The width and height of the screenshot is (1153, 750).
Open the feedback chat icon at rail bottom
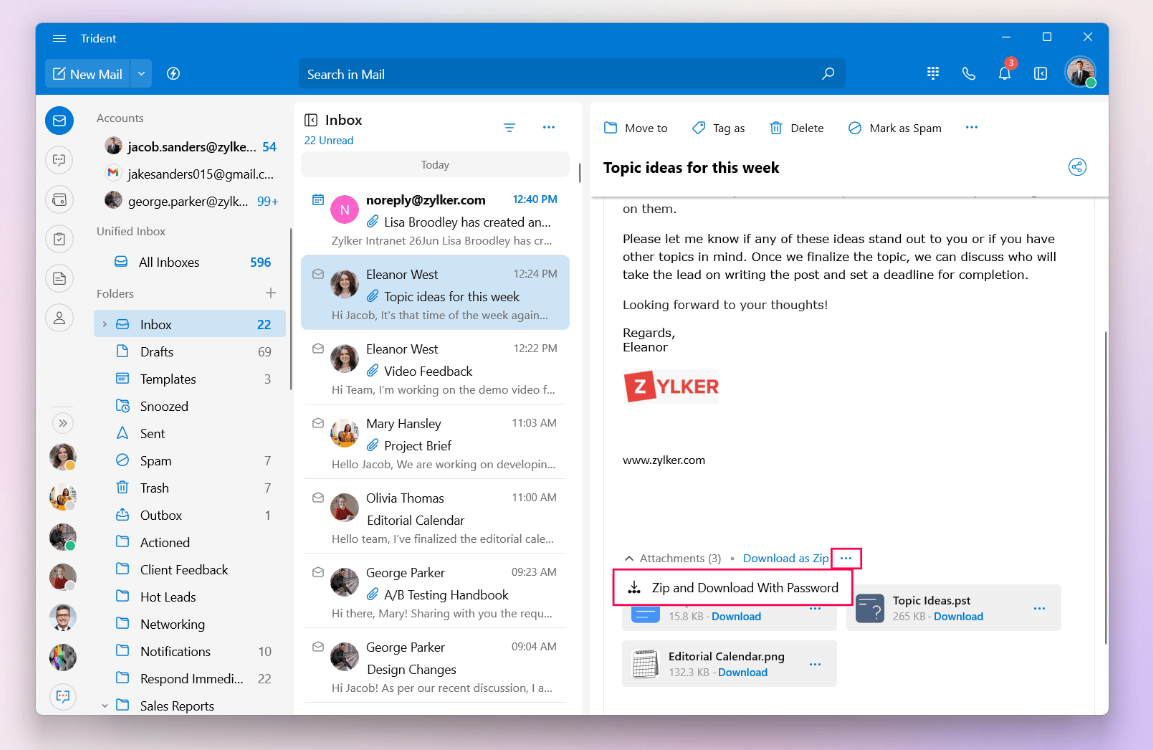pyautogui.click(x=63, y=696)
